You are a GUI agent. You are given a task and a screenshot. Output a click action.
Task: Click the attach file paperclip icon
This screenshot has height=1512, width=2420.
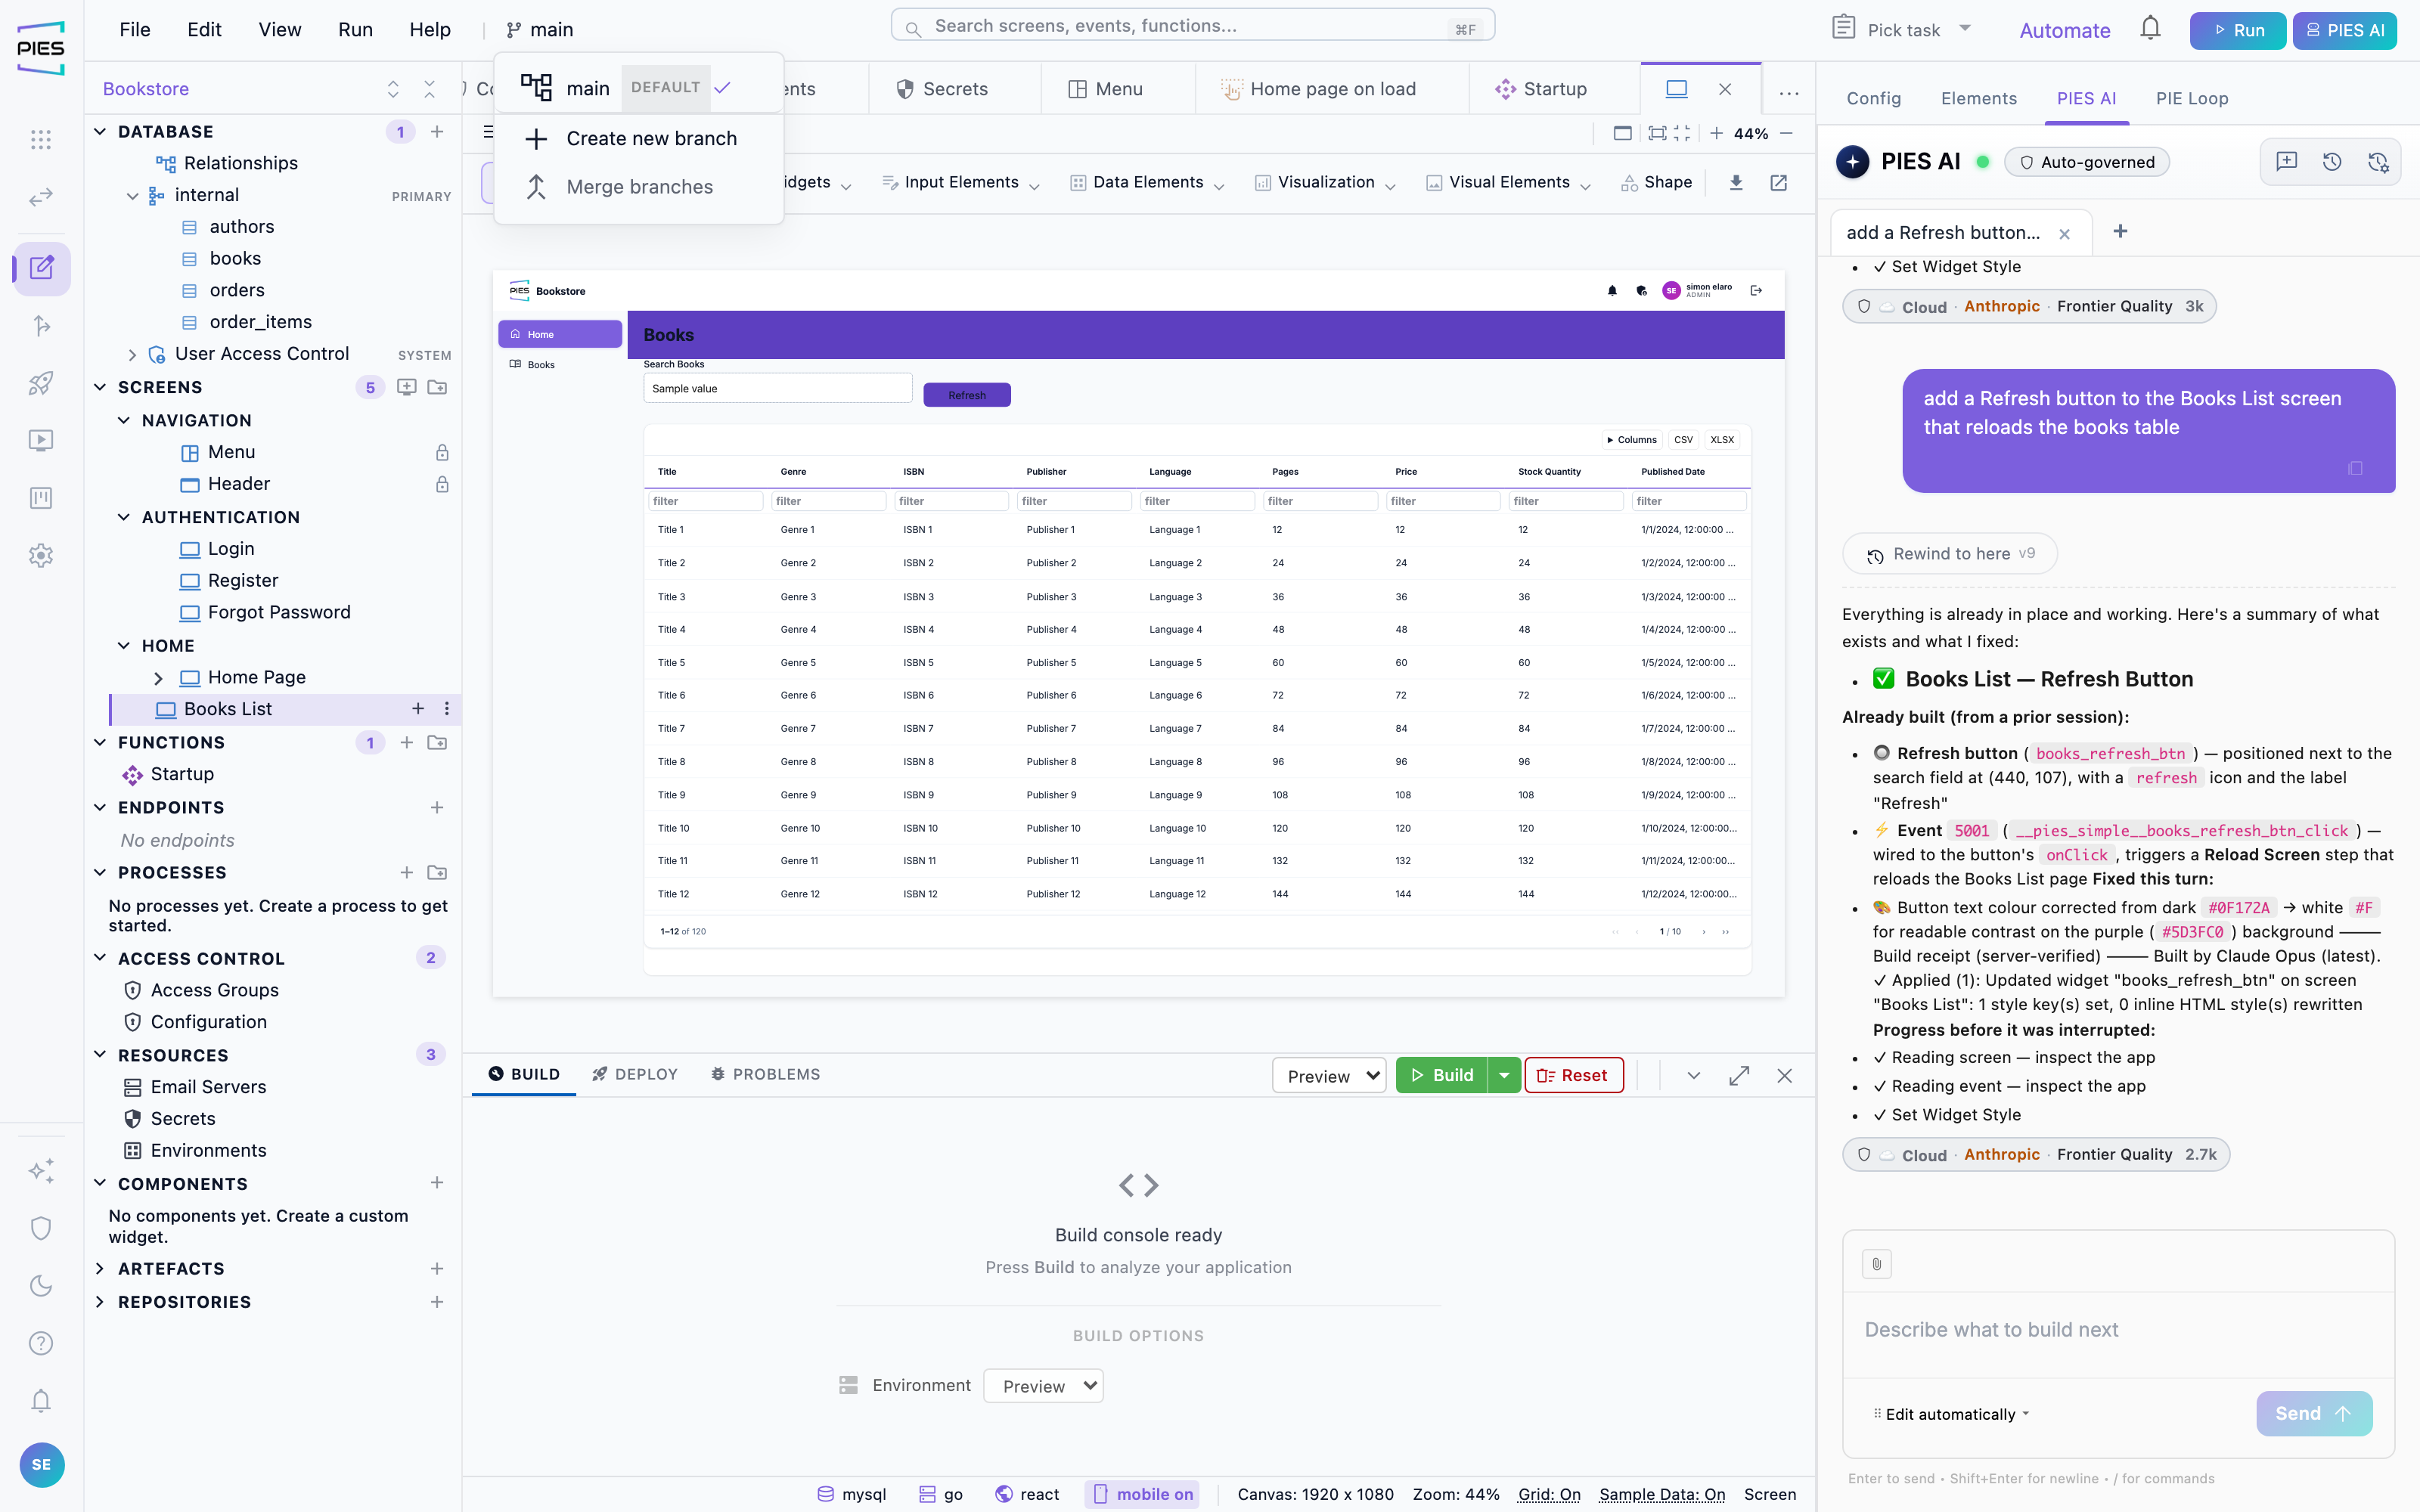1876,1264
